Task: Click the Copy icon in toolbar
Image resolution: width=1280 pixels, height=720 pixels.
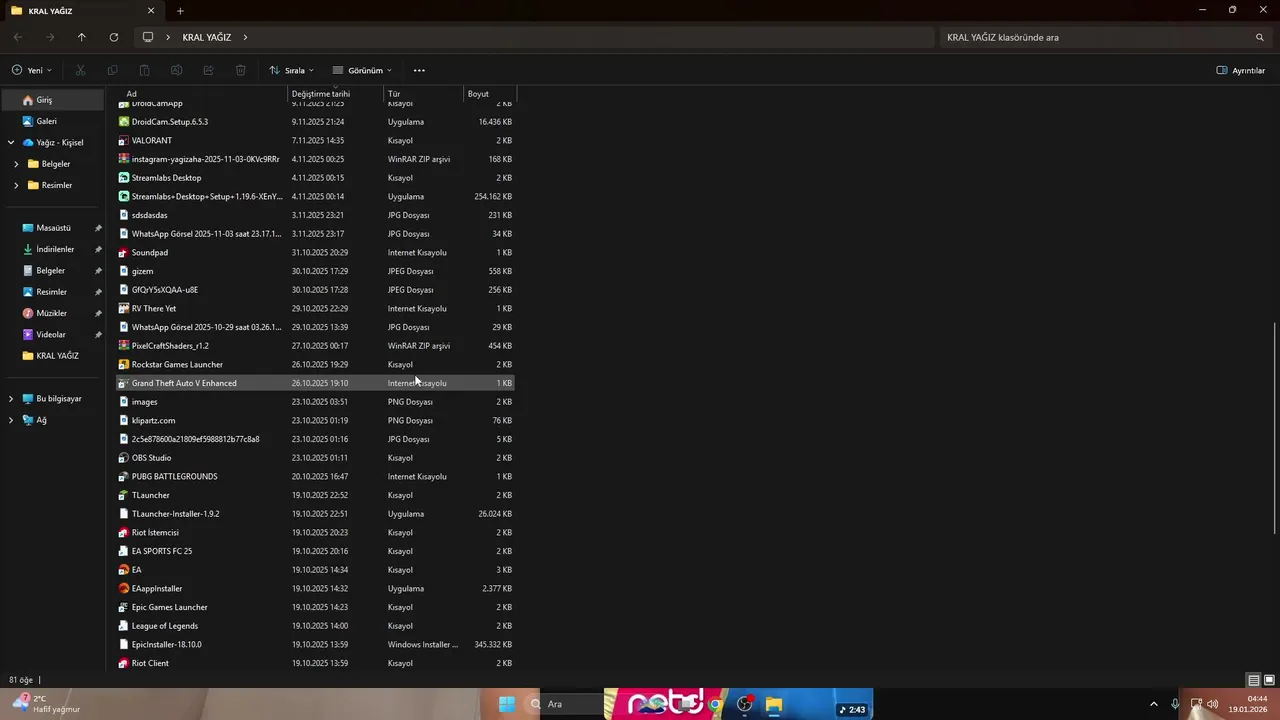Action: pos(112,70)
